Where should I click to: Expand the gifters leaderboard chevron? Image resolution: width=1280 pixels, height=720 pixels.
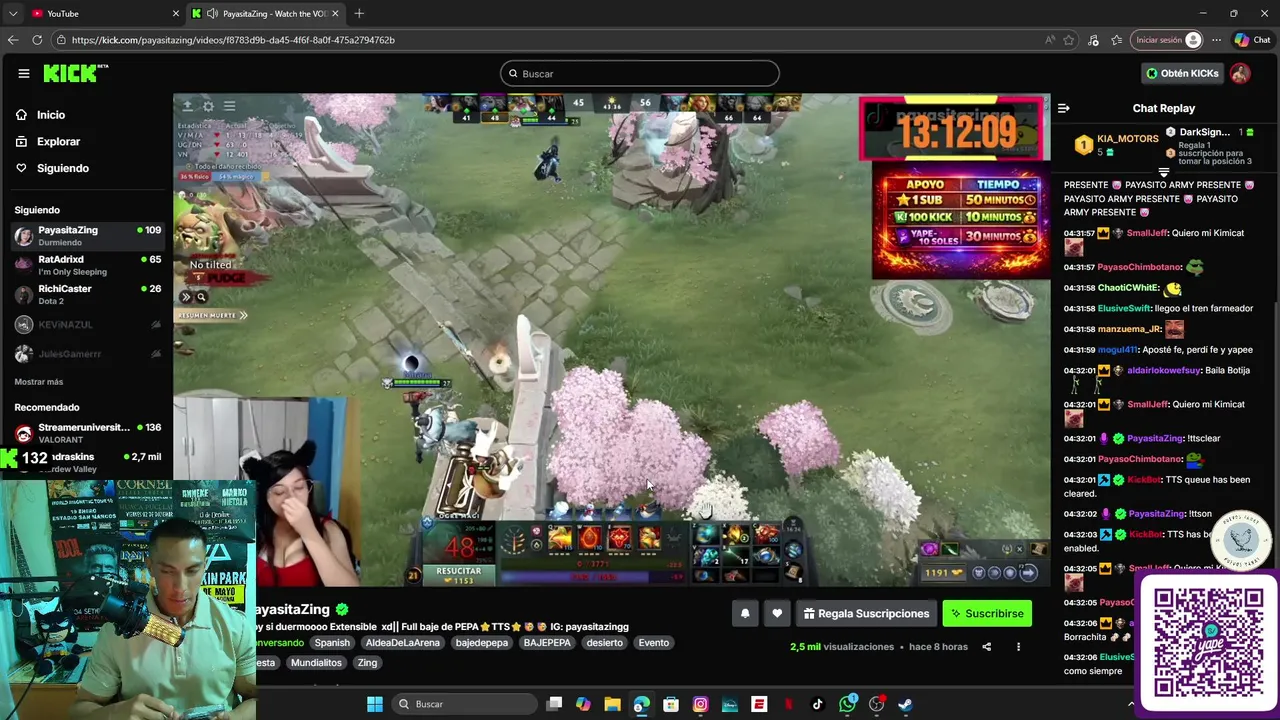(x=1163, y=172)
